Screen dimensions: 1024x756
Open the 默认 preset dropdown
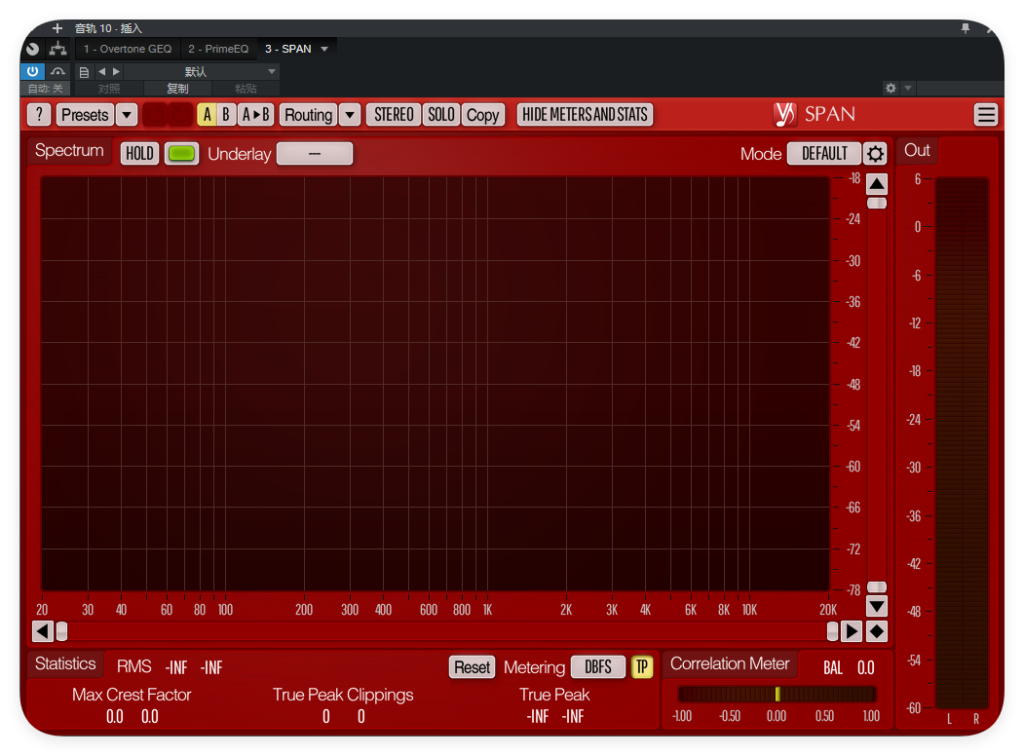click(202, 71)
